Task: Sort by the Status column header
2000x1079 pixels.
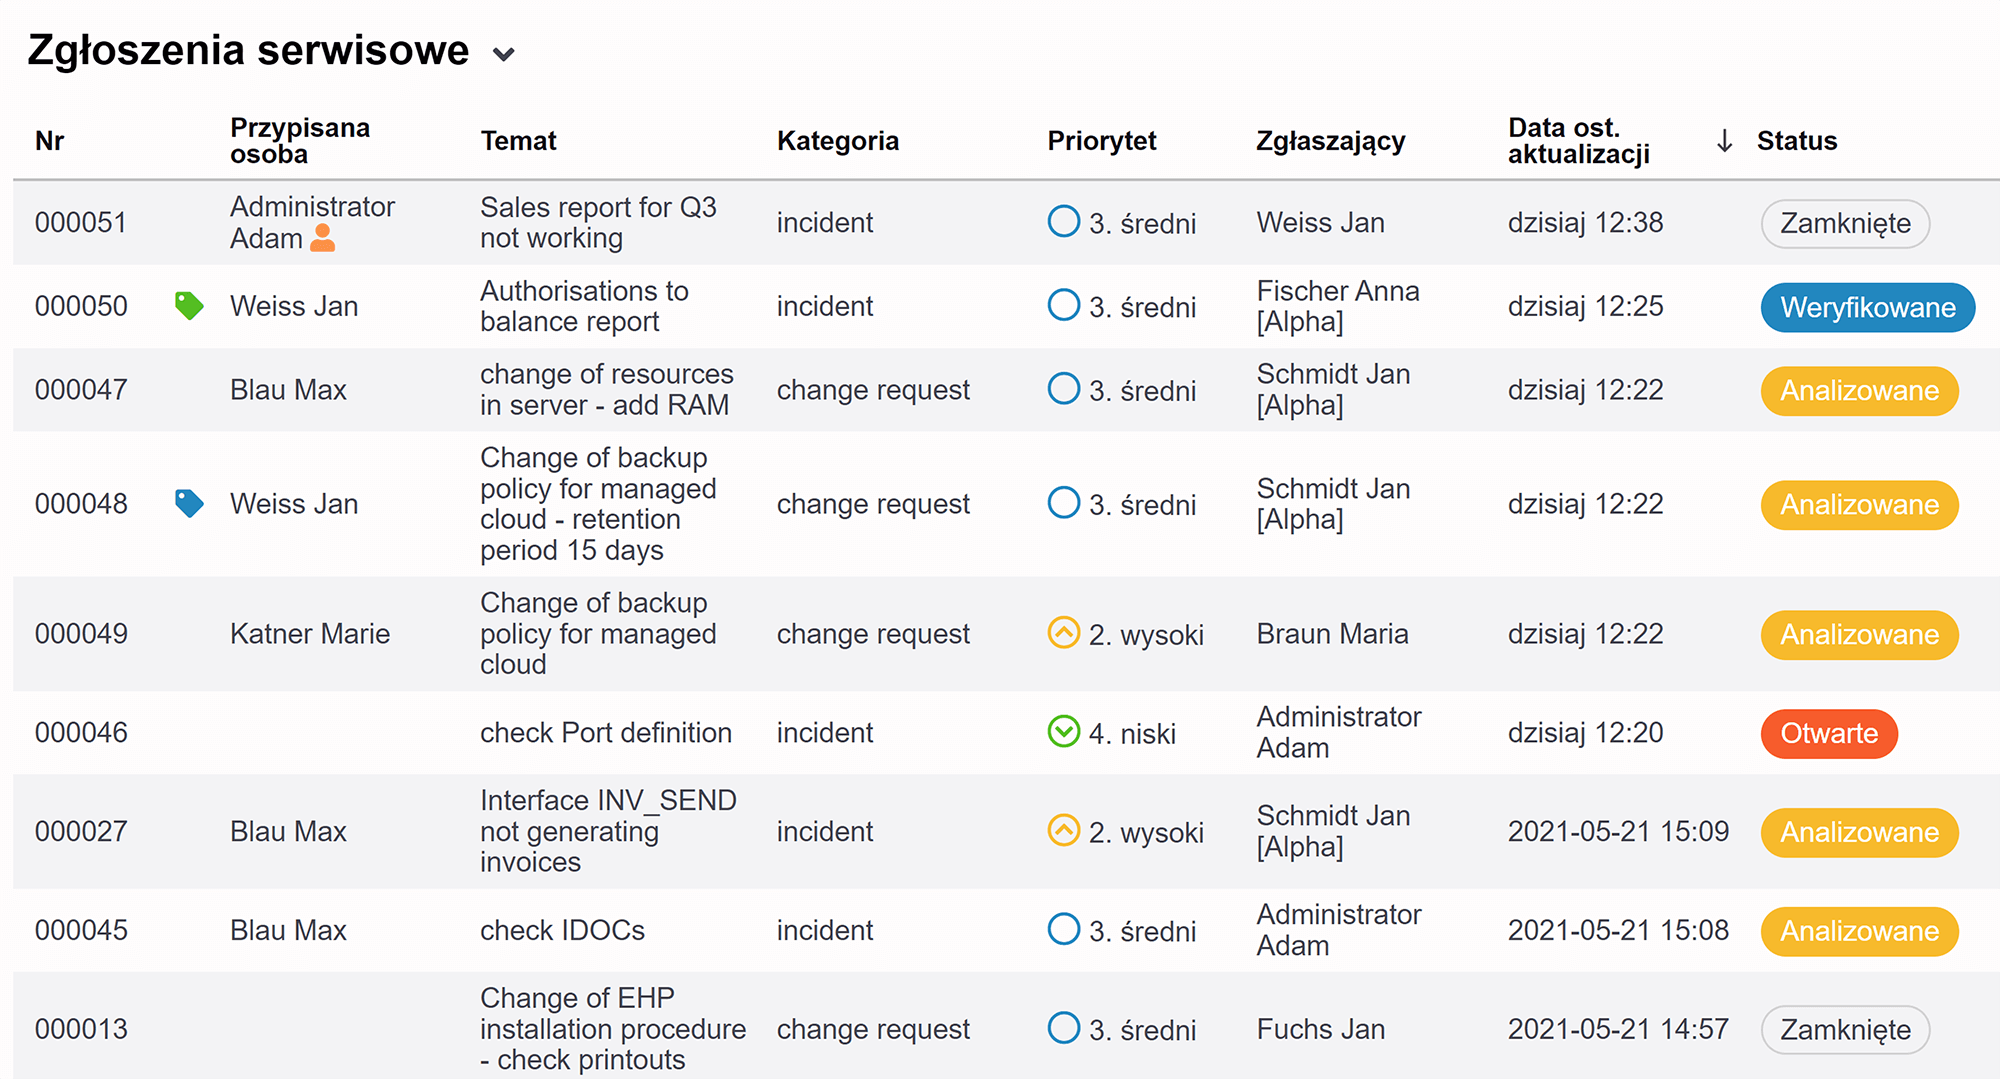Action: click(1797, 141)
